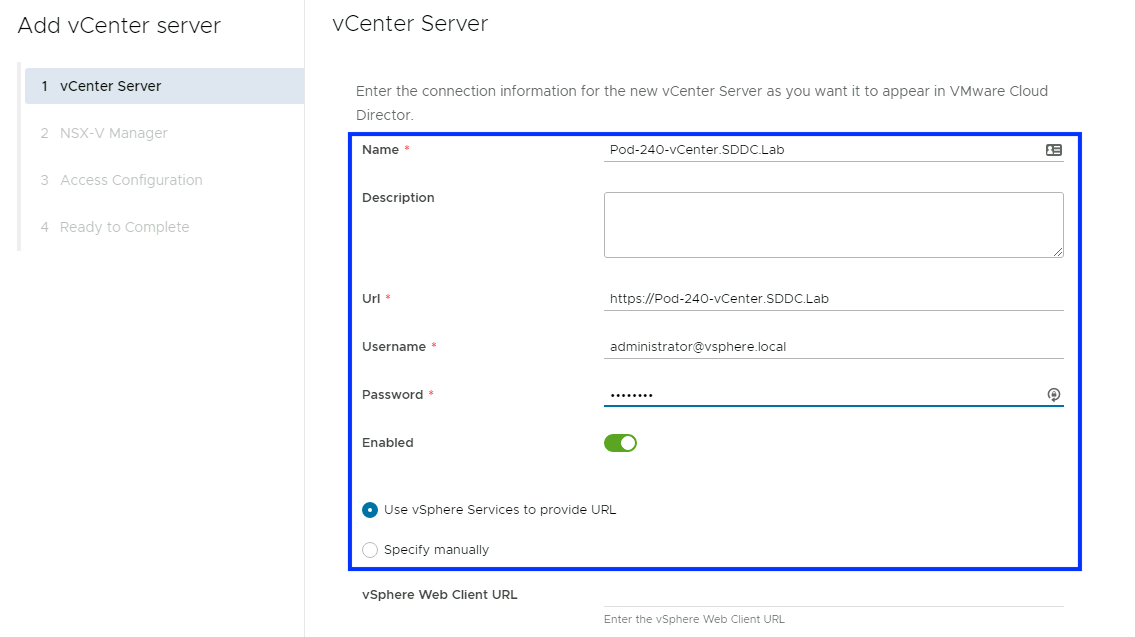
Task: Focus the Description text area
Action: [832, 225]
